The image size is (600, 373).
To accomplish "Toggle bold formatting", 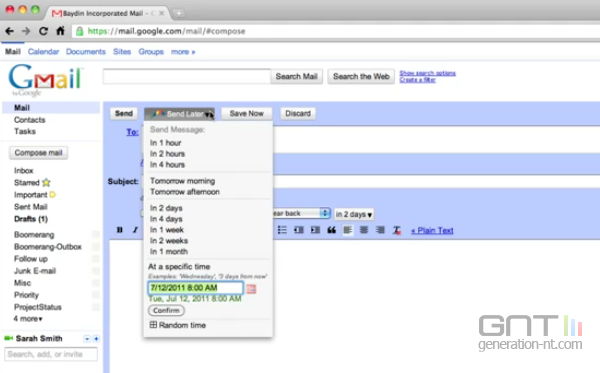I will 120,230.
